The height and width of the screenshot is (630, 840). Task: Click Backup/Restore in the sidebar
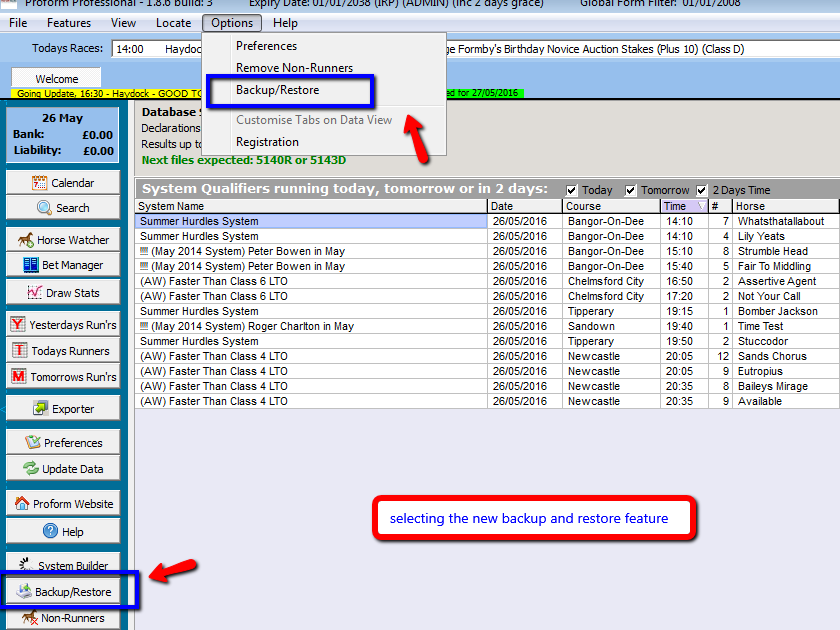pos(63,592)
